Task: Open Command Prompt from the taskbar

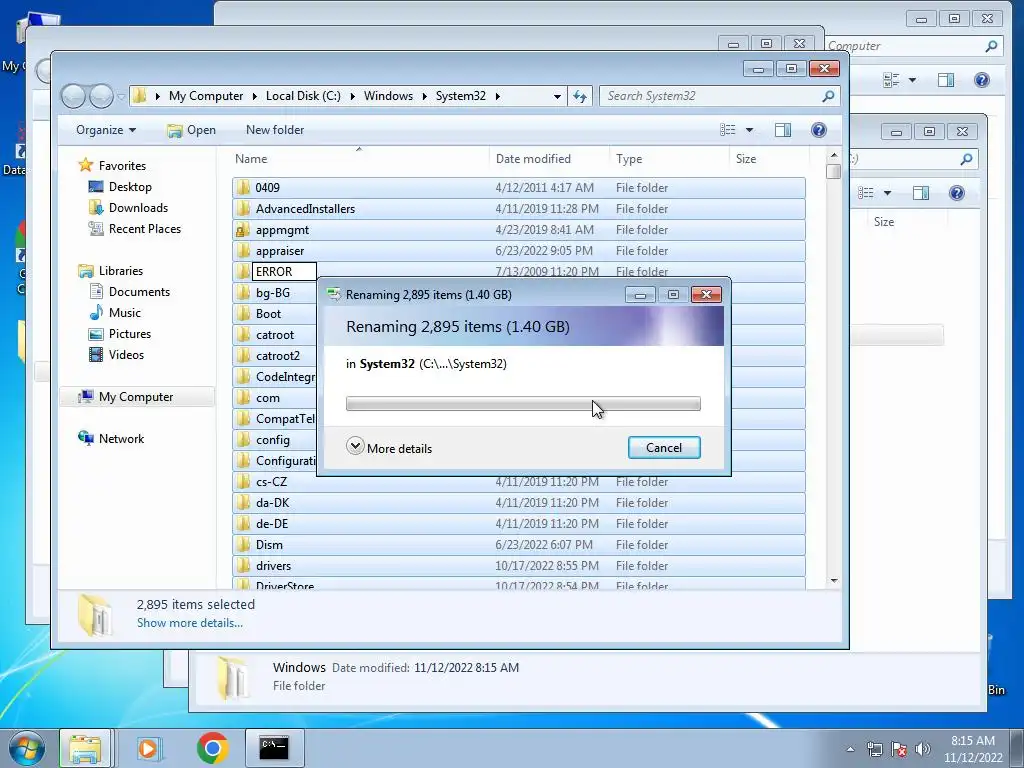Action: pyautogui.click(x=274, y=748)
